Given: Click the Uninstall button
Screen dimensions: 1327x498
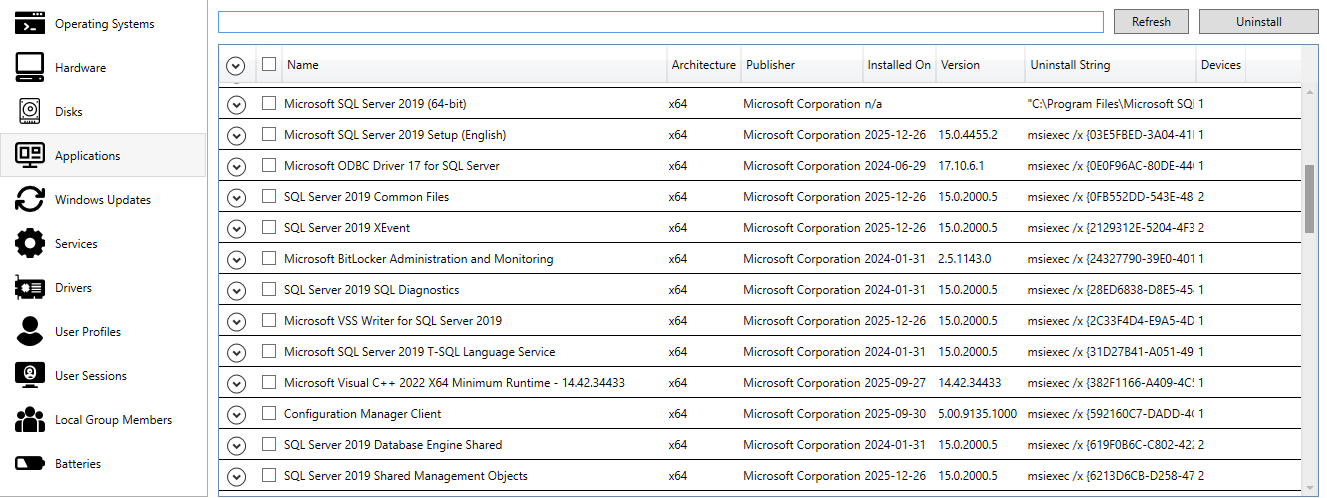Looking at the screenshot, I should click(x=1258, y=21).
